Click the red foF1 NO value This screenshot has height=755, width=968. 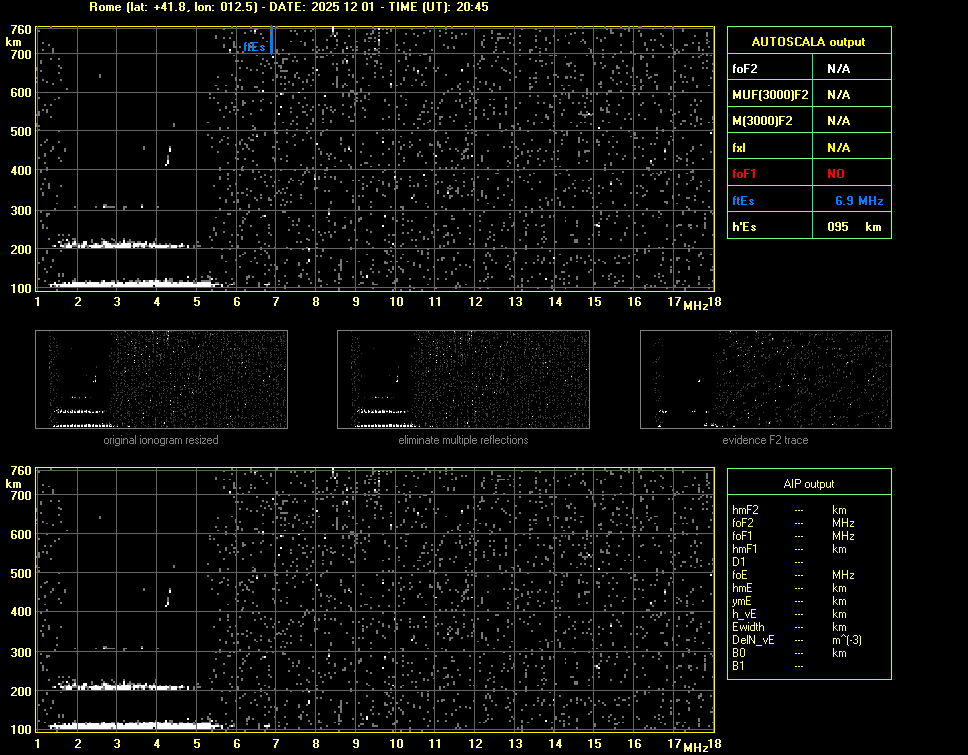pos(835,173)
